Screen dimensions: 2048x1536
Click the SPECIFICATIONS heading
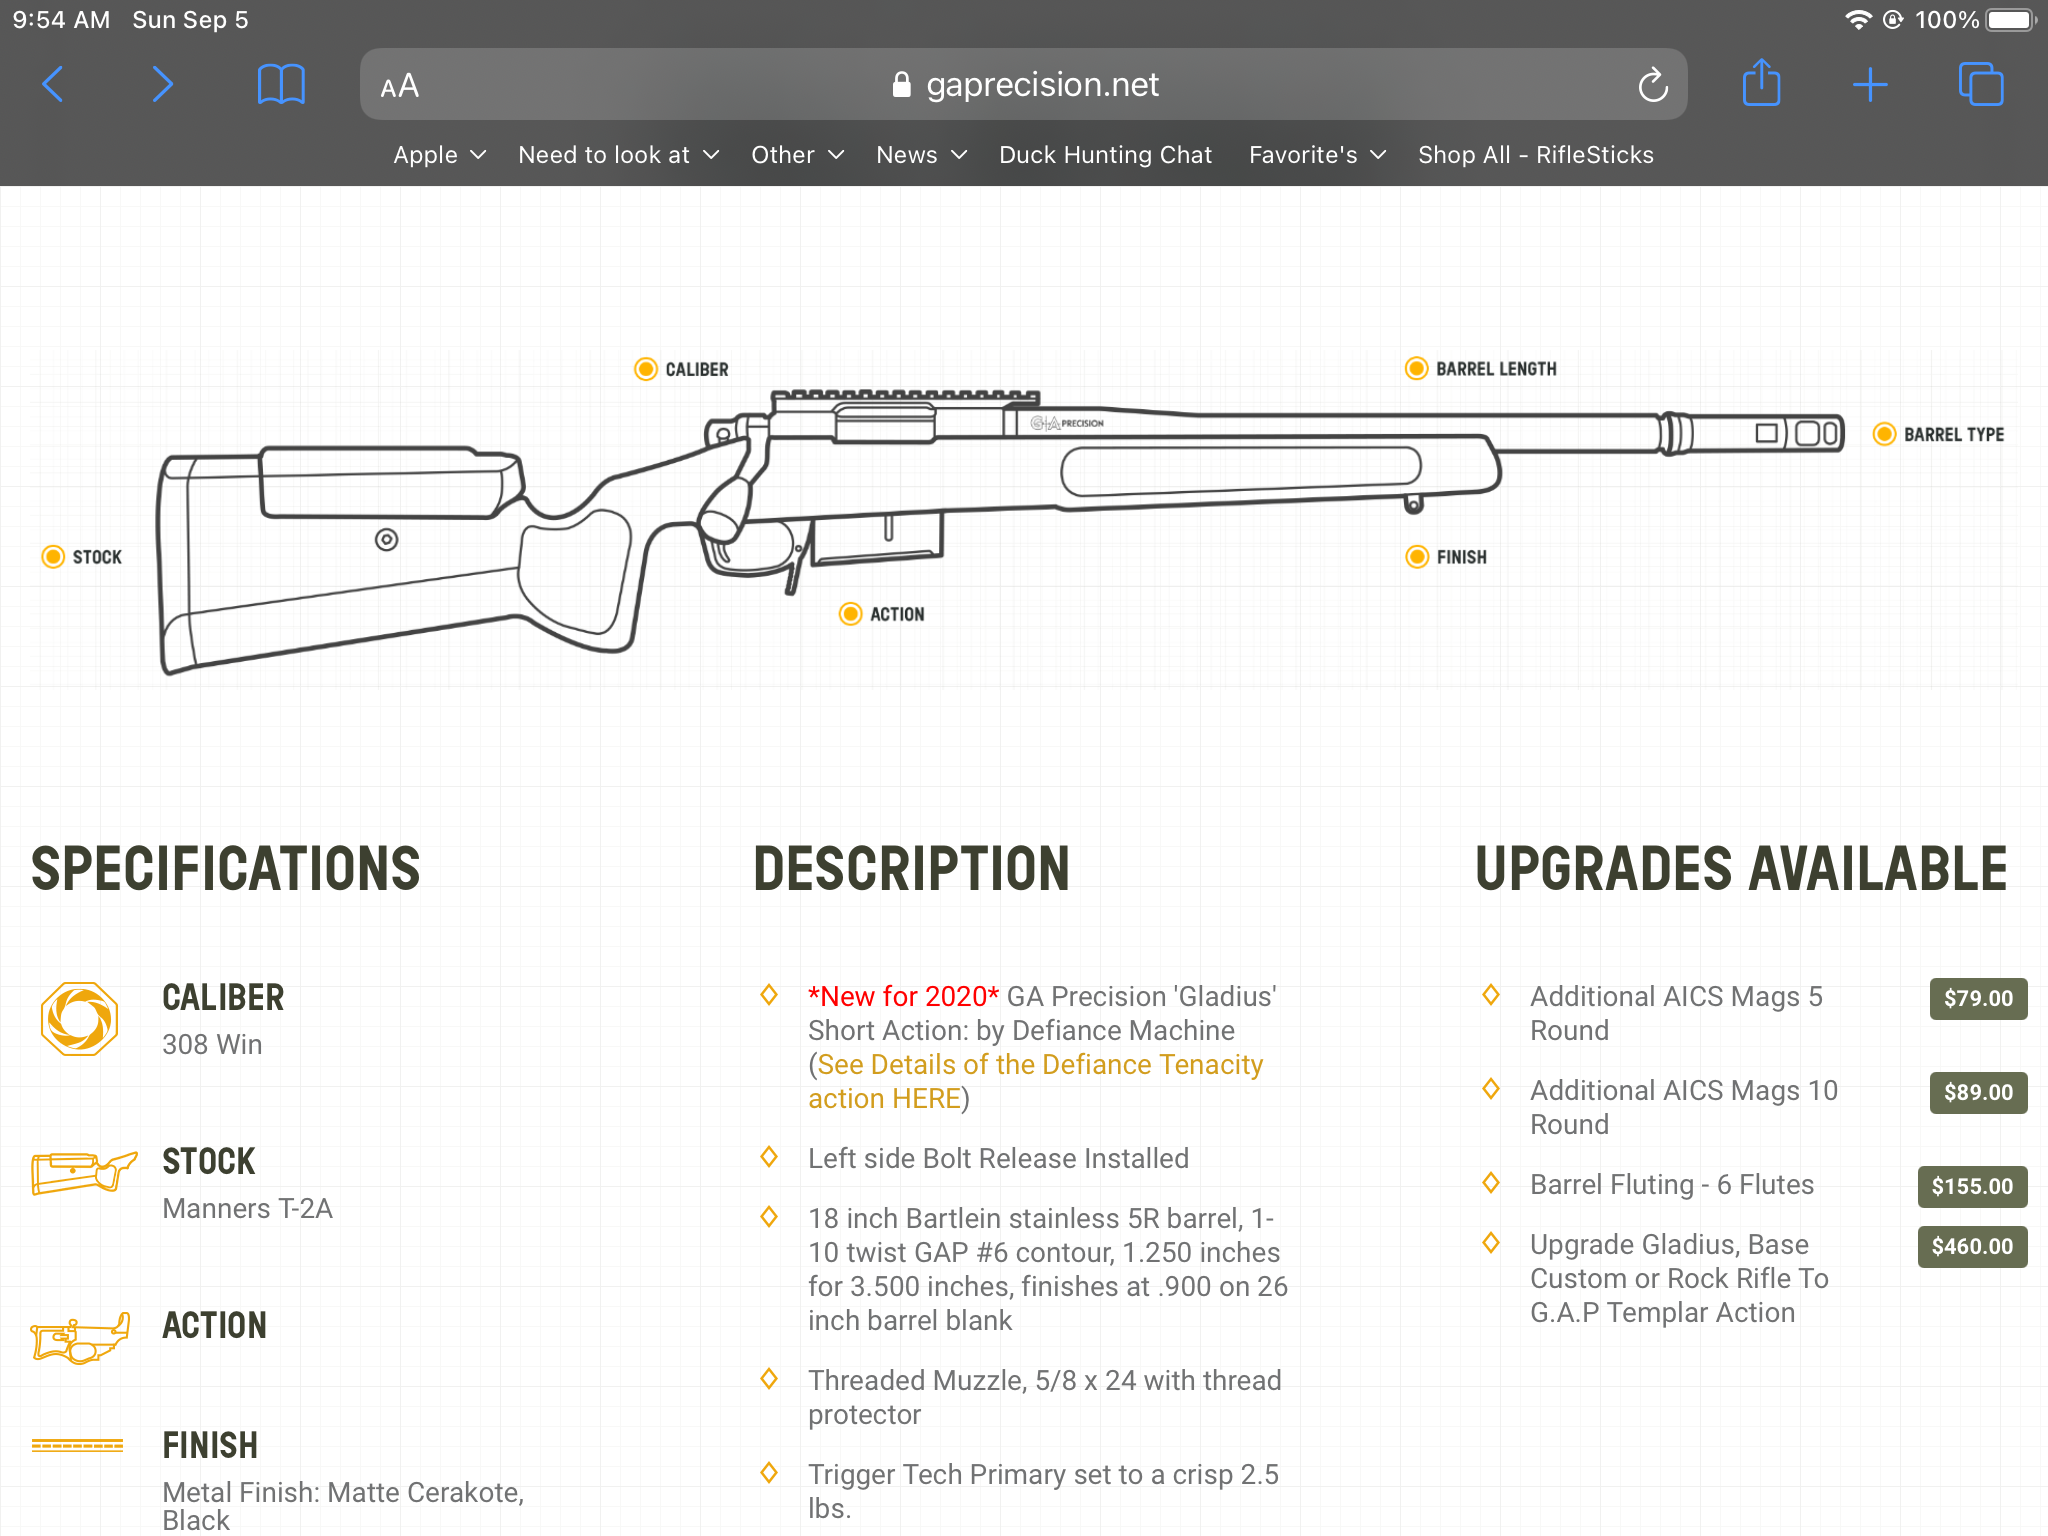click(x=226, y=868)
